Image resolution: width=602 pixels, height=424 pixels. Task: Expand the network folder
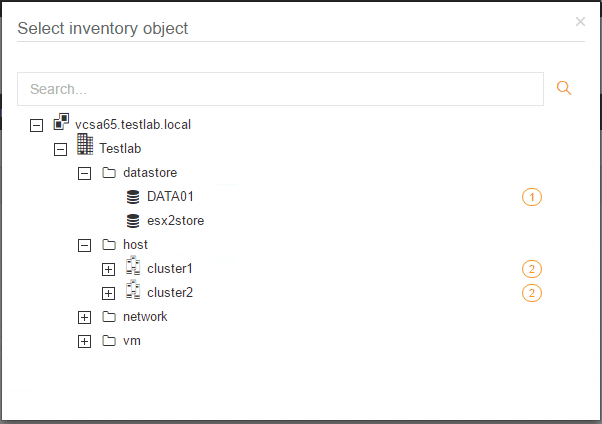click(x=85, y=317)
